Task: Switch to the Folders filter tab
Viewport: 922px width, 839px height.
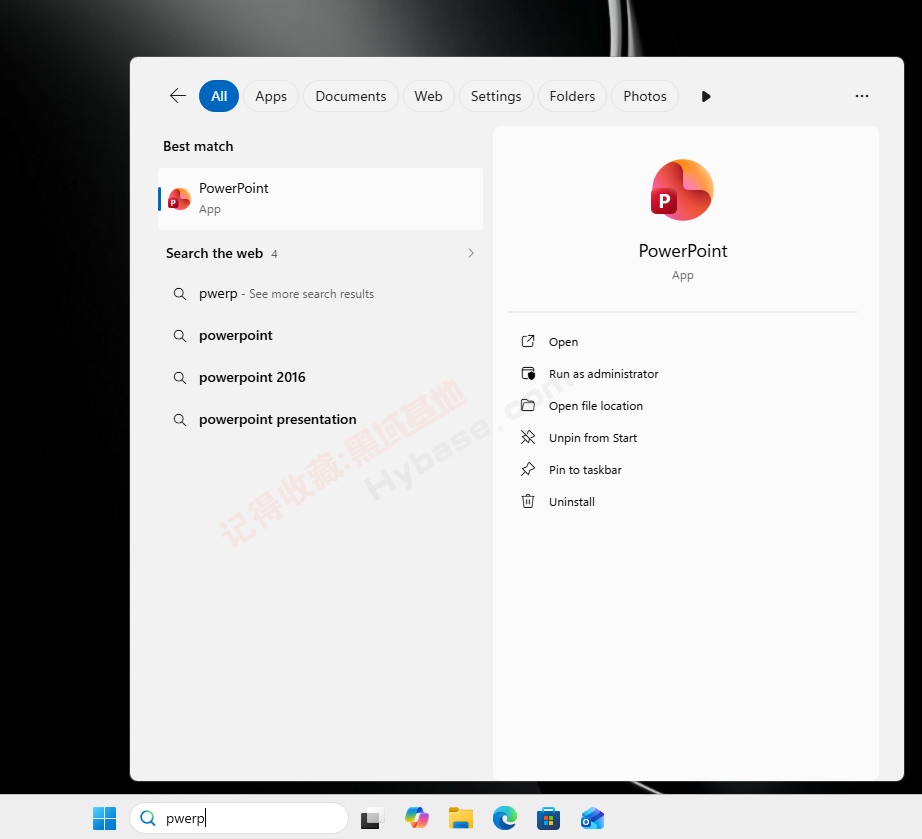Action: pos(572,96)
